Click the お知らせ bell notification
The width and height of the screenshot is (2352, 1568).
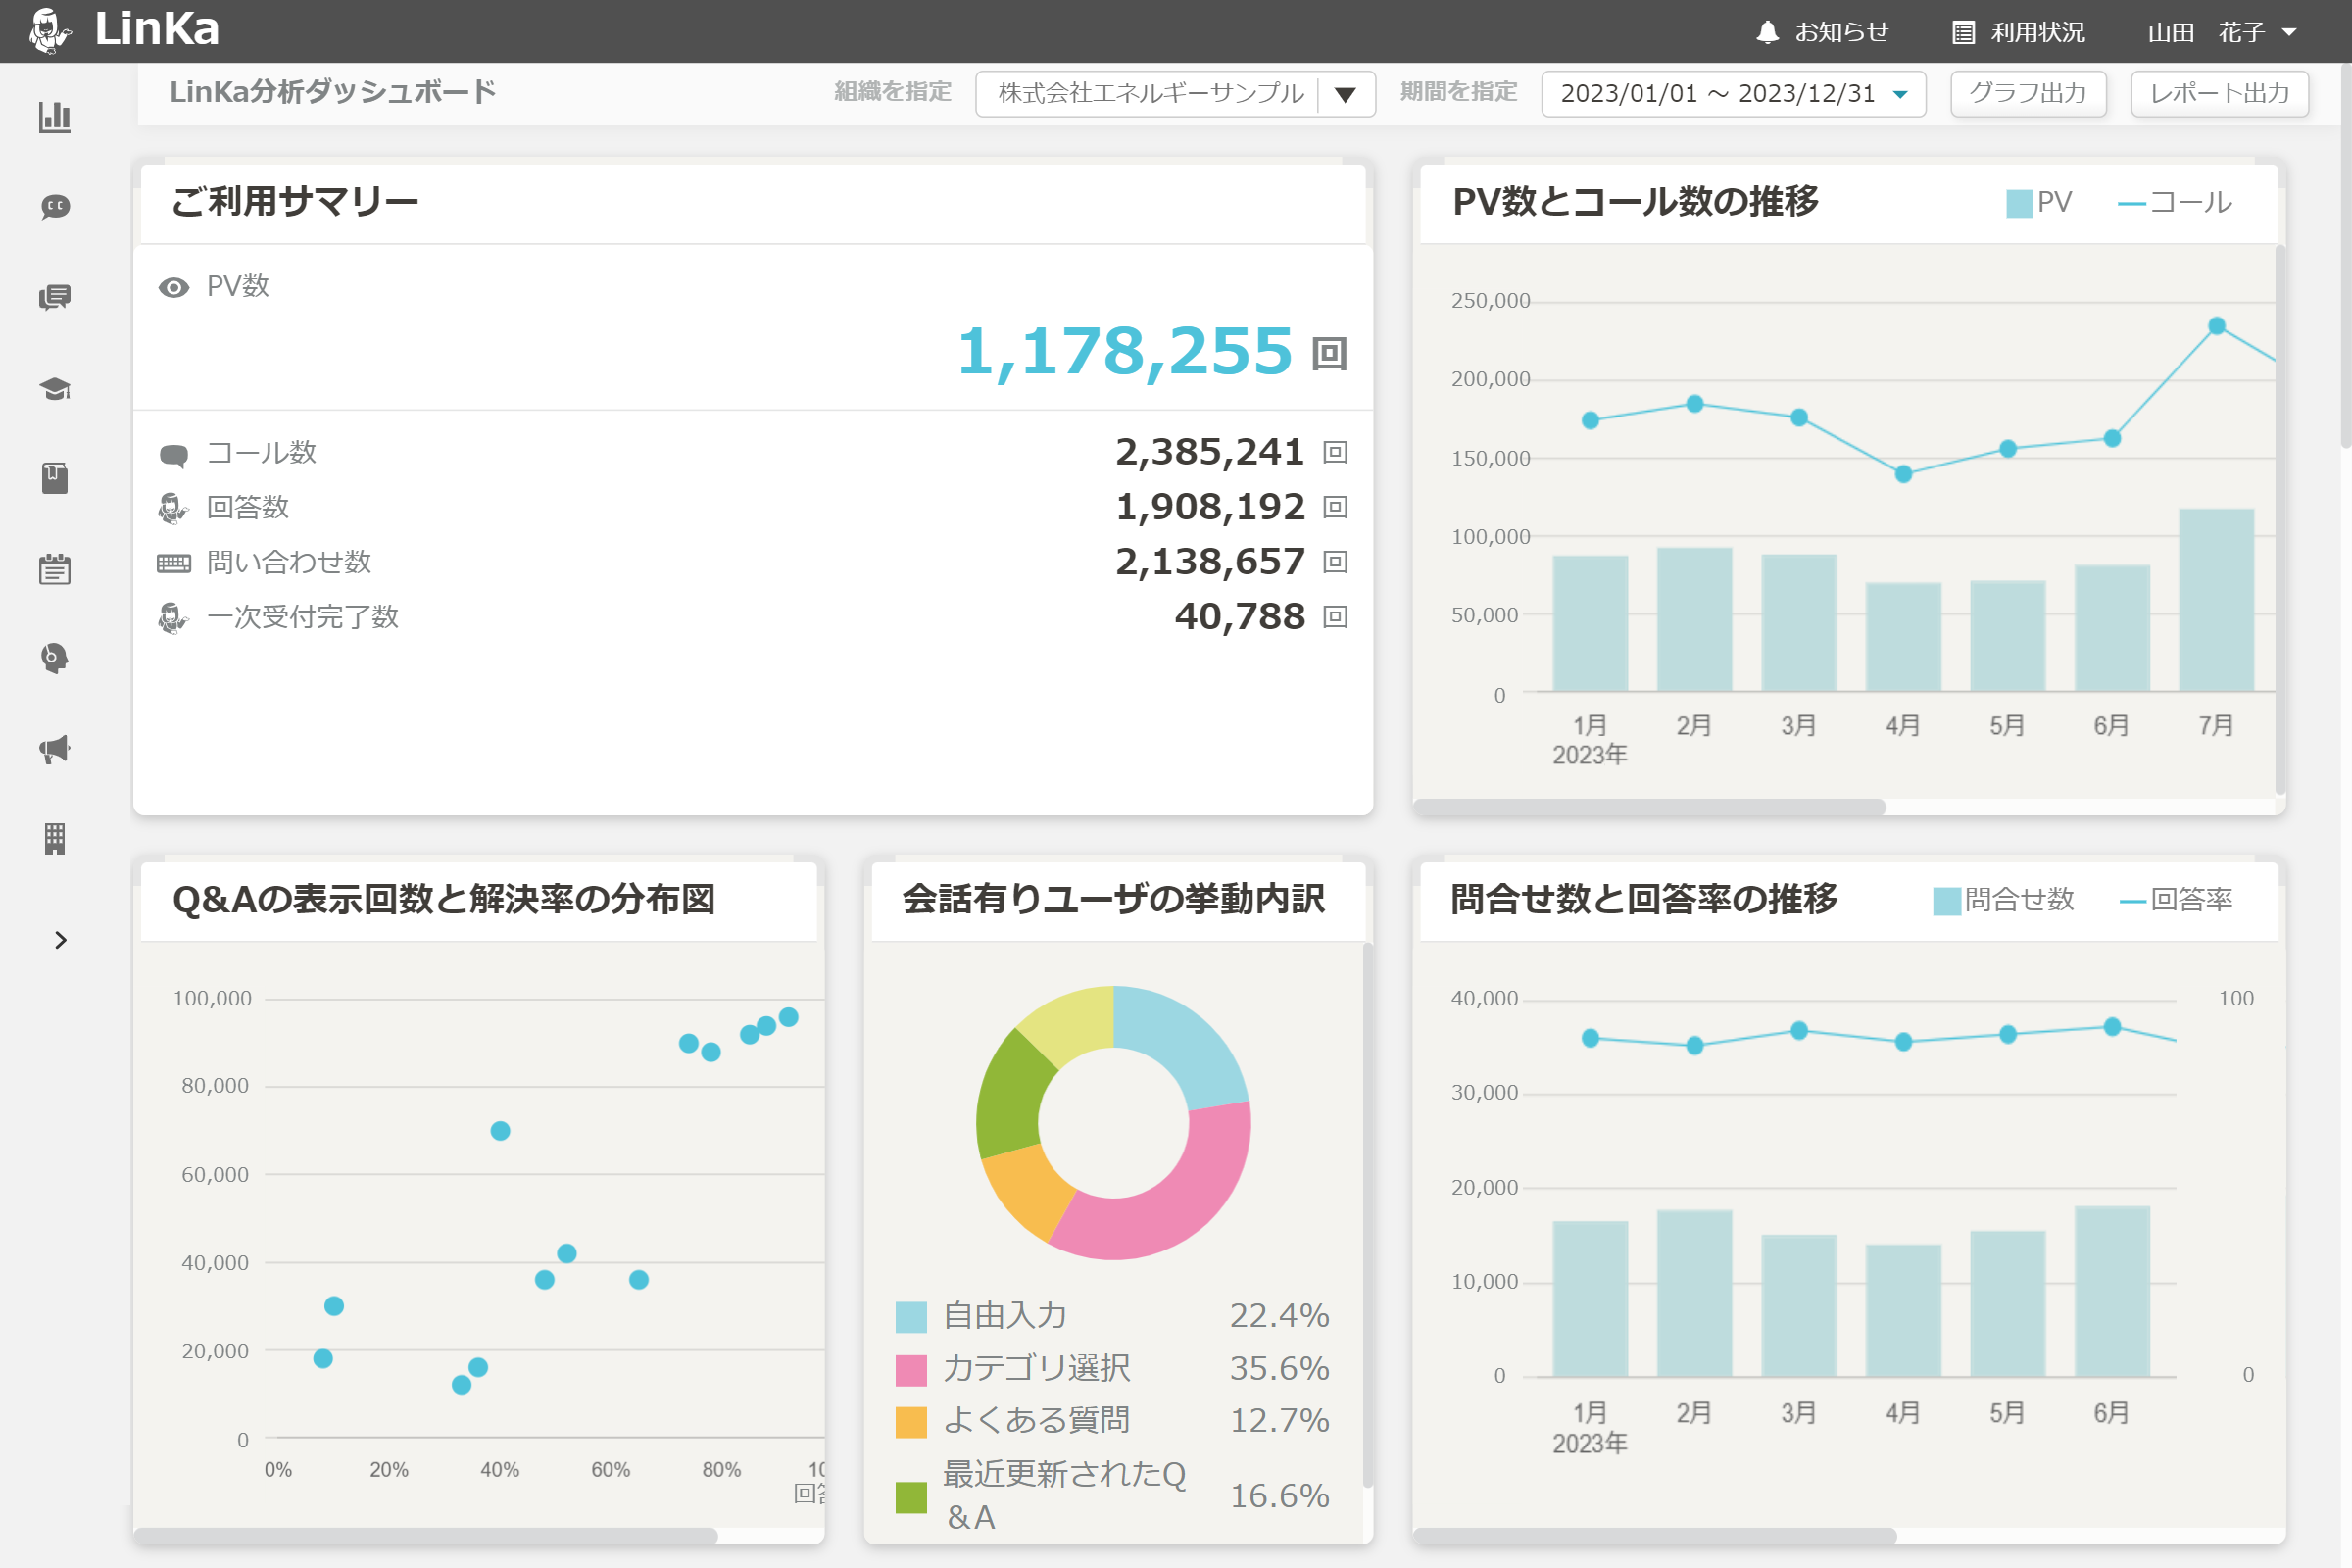(1822, 32)
